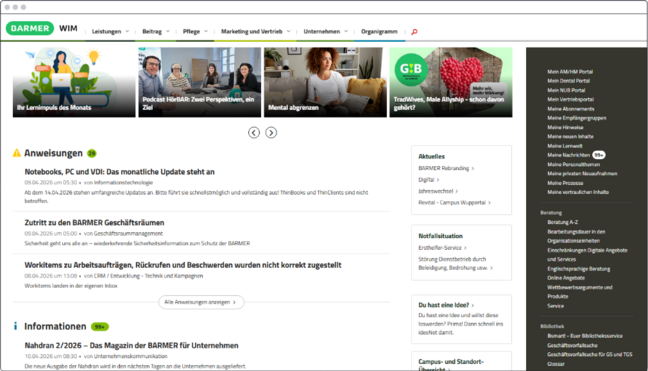The width and height of the screenshot is (648, 371).
Task: Open Wettbewerbsargumente und Produkte
Action: pyautogui.click(x=579, y=292)
